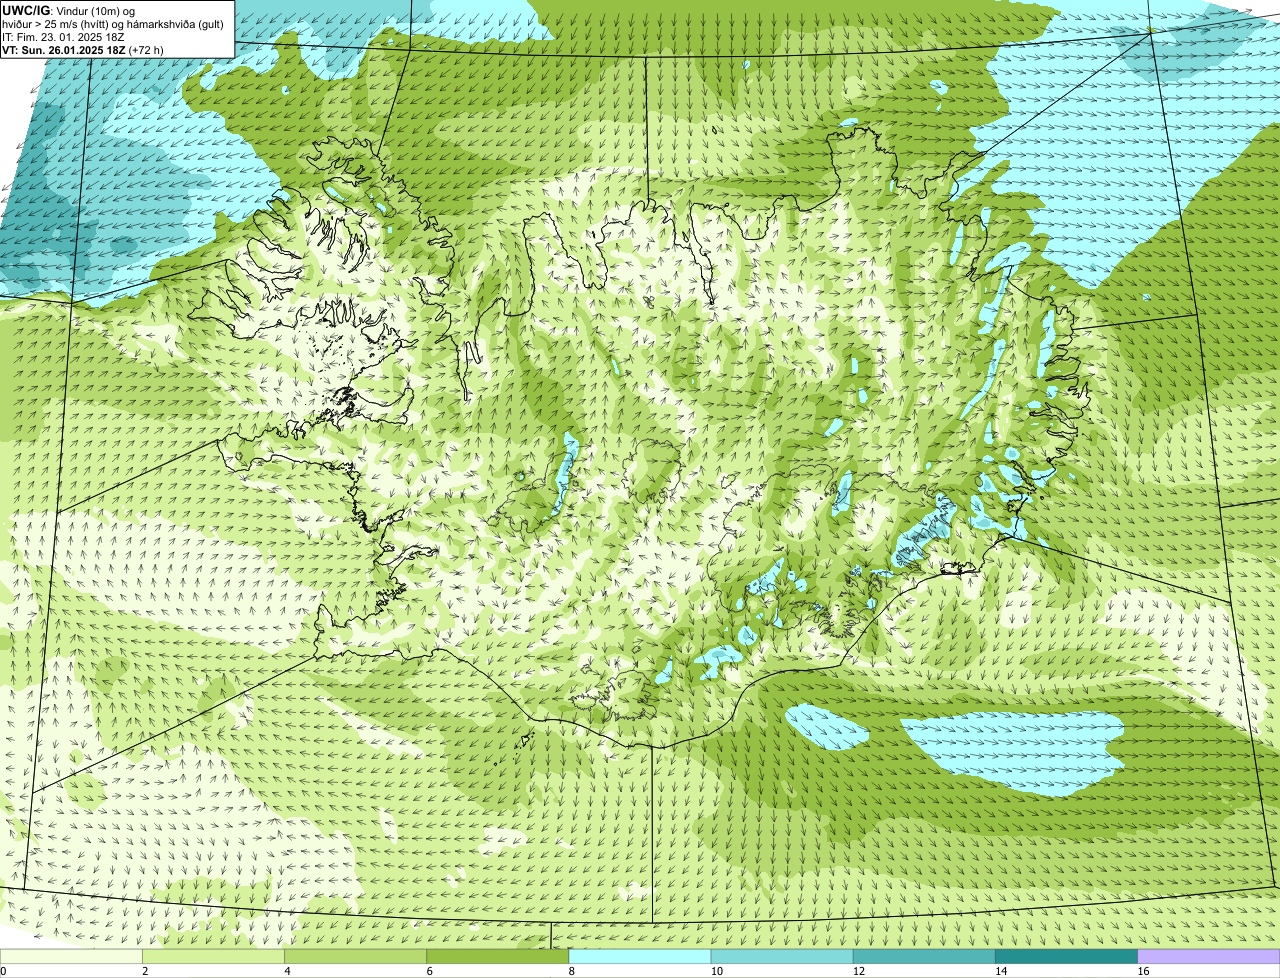Viewport: 1280px width, 978px height.
Task: Click the initial time 'IT: Fim. 23. 01. 2025 18Z'
Action: click(62, 37)
